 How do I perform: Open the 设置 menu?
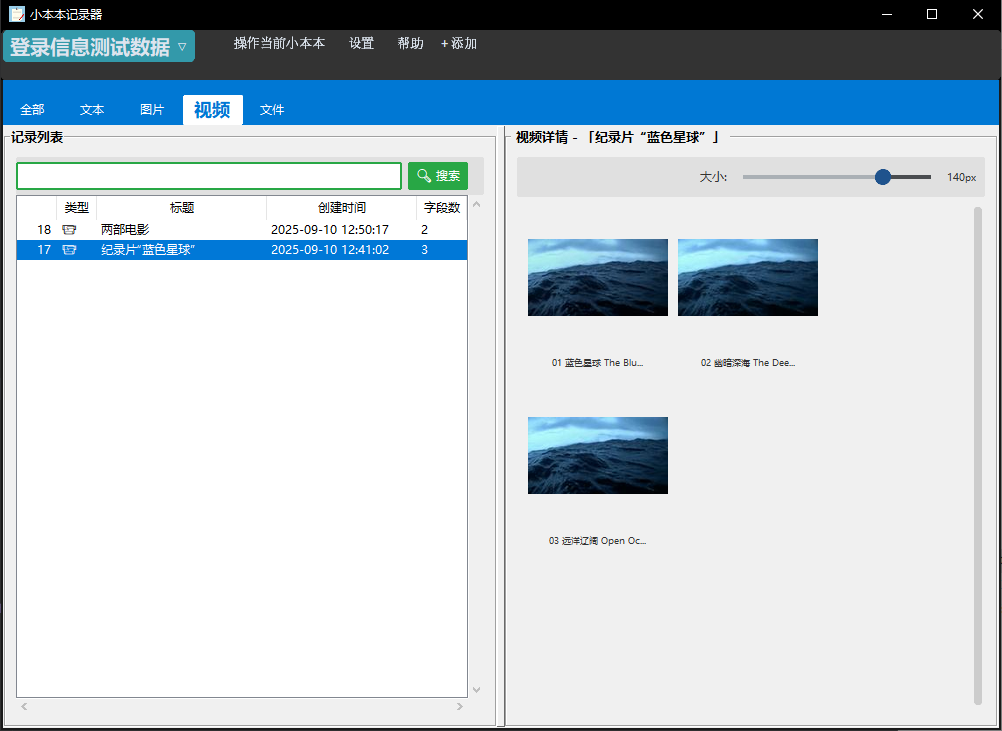point(361,44)
